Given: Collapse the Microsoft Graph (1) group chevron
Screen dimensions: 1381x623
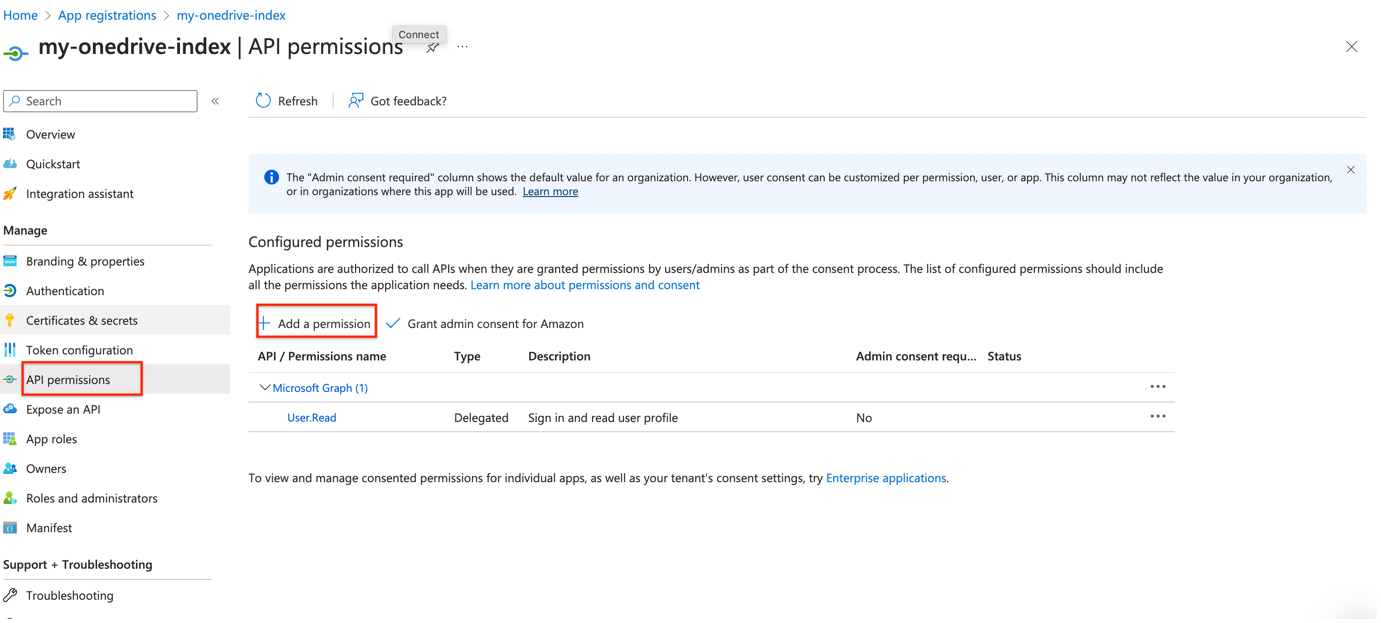Looking at the screenshot, I should pyautogui.click(x=264, y=388).
